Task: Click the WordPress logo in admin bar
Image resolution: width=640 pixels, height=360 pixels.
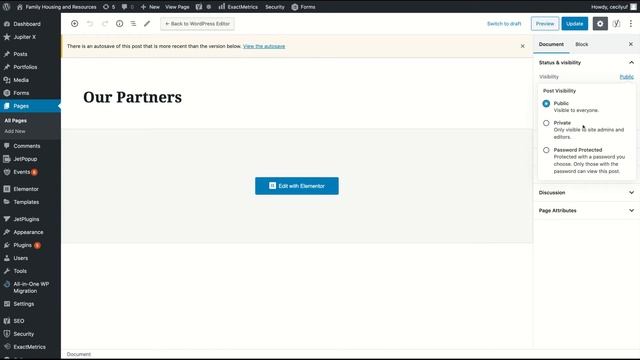Action: [7, 7]
